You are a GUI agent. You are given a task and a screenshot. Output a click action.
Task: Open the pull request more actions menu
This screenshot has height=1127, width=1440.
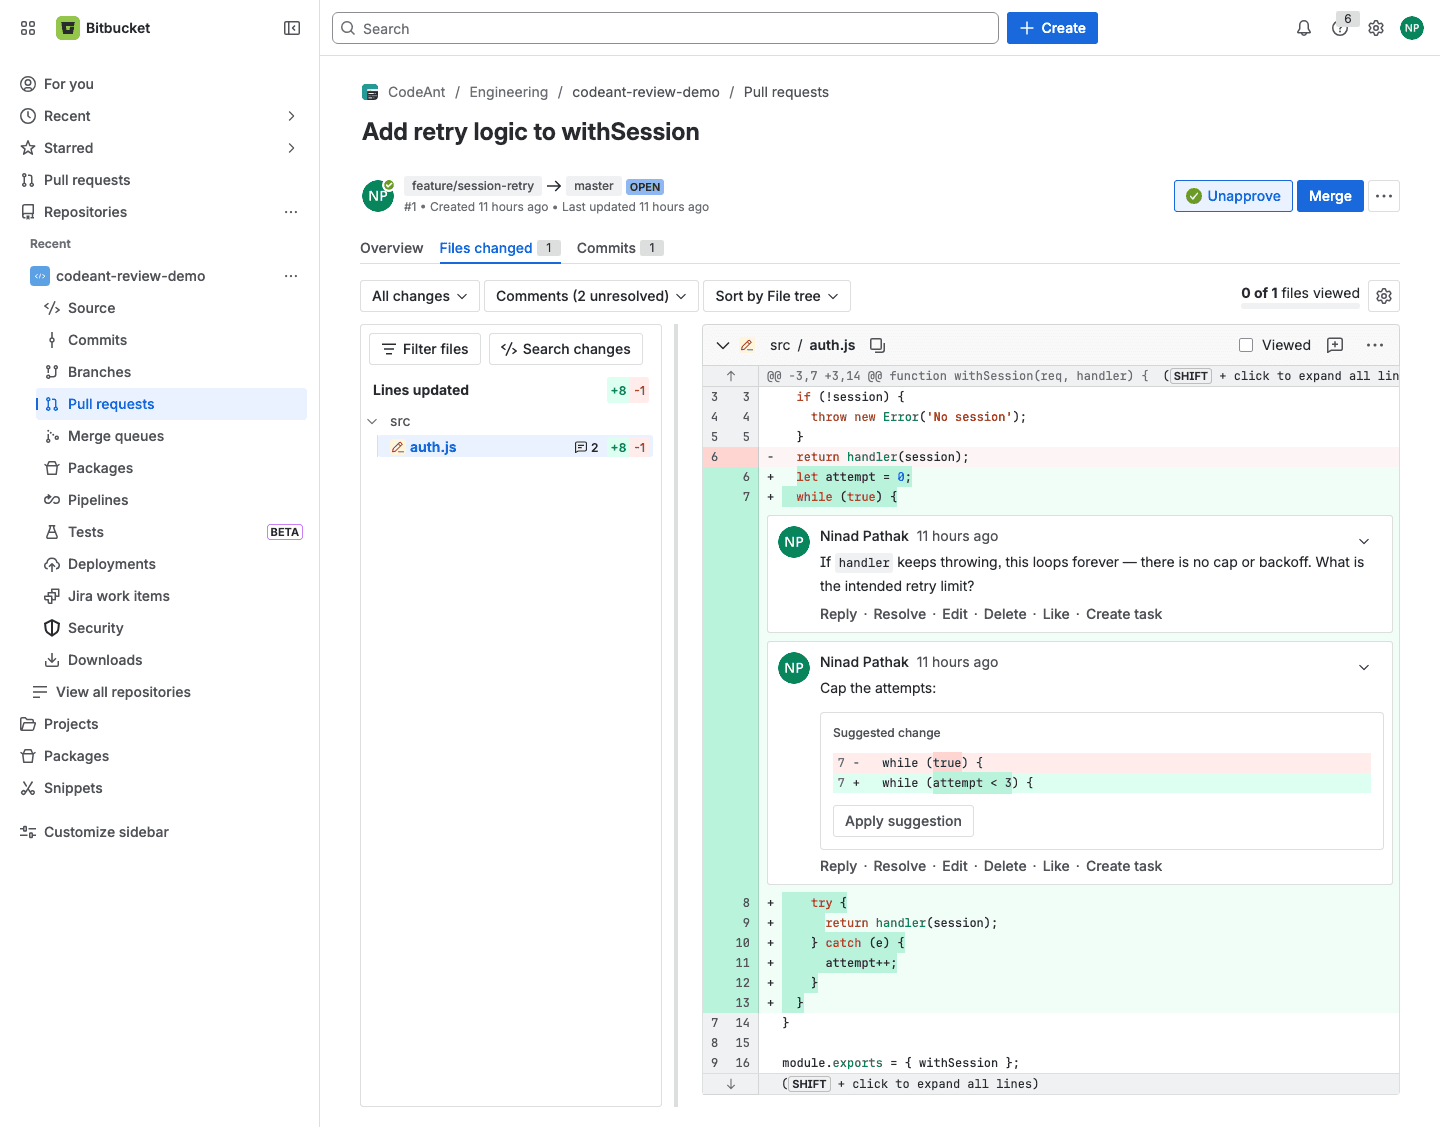click(x=1384, y=196)
